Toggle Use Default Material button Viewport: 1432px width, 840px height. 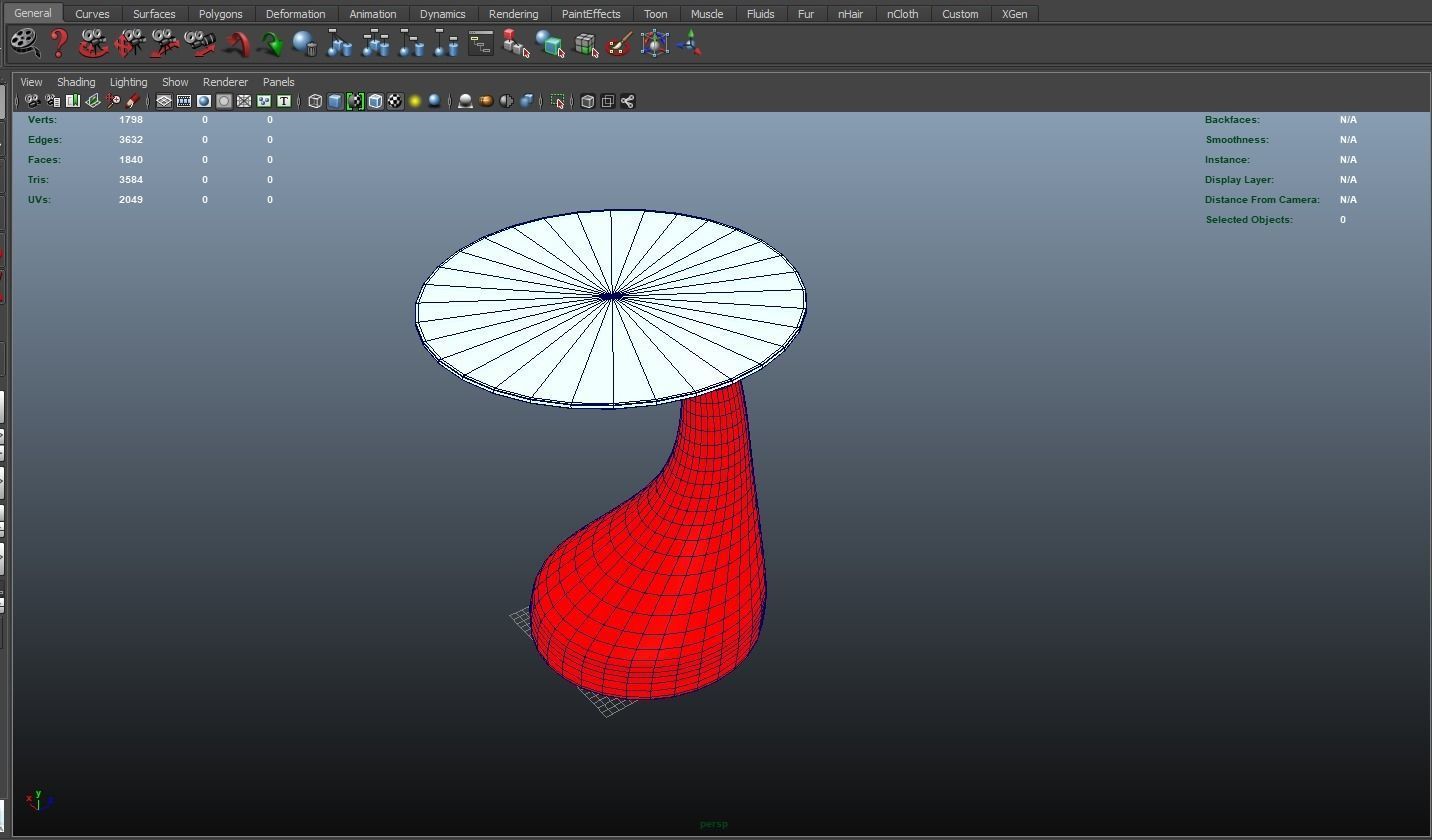355,101
